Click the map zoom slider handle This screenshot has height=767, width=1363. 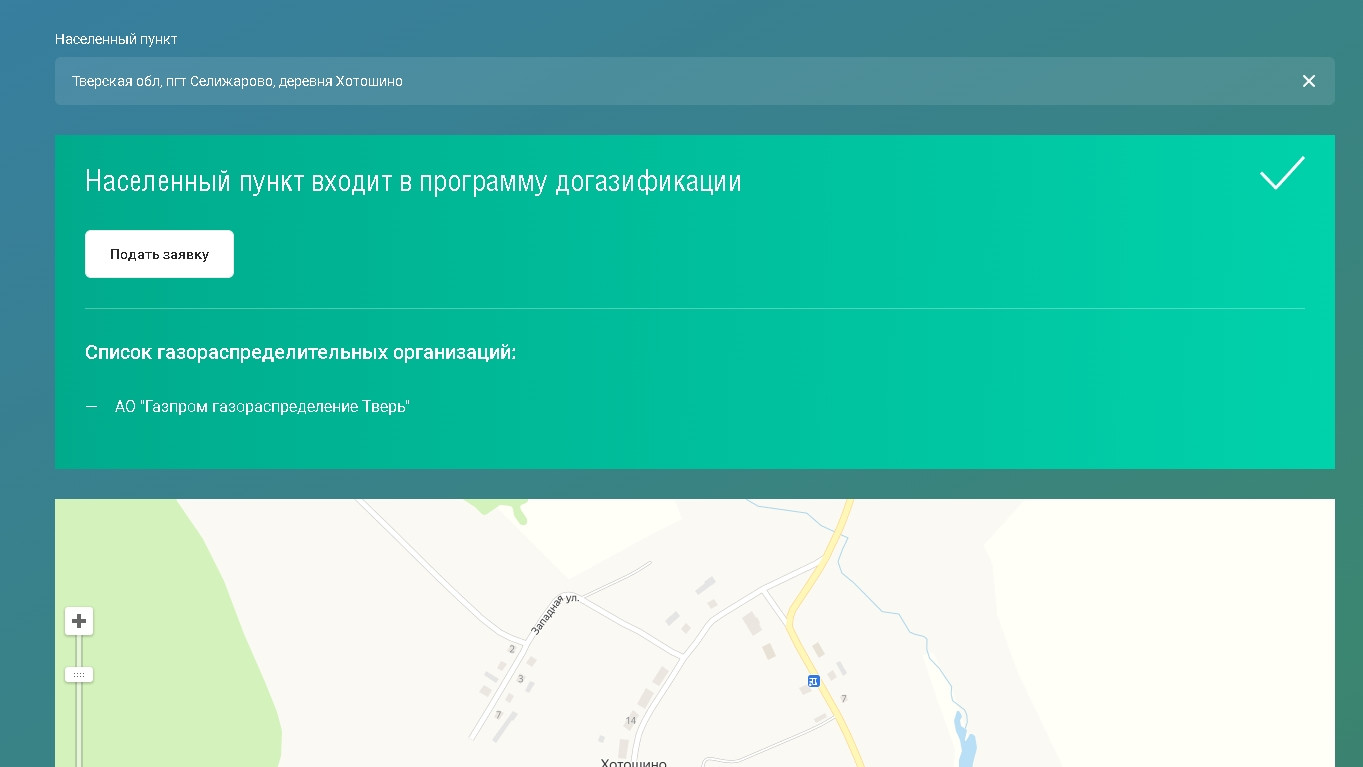[x=79, y=675]
